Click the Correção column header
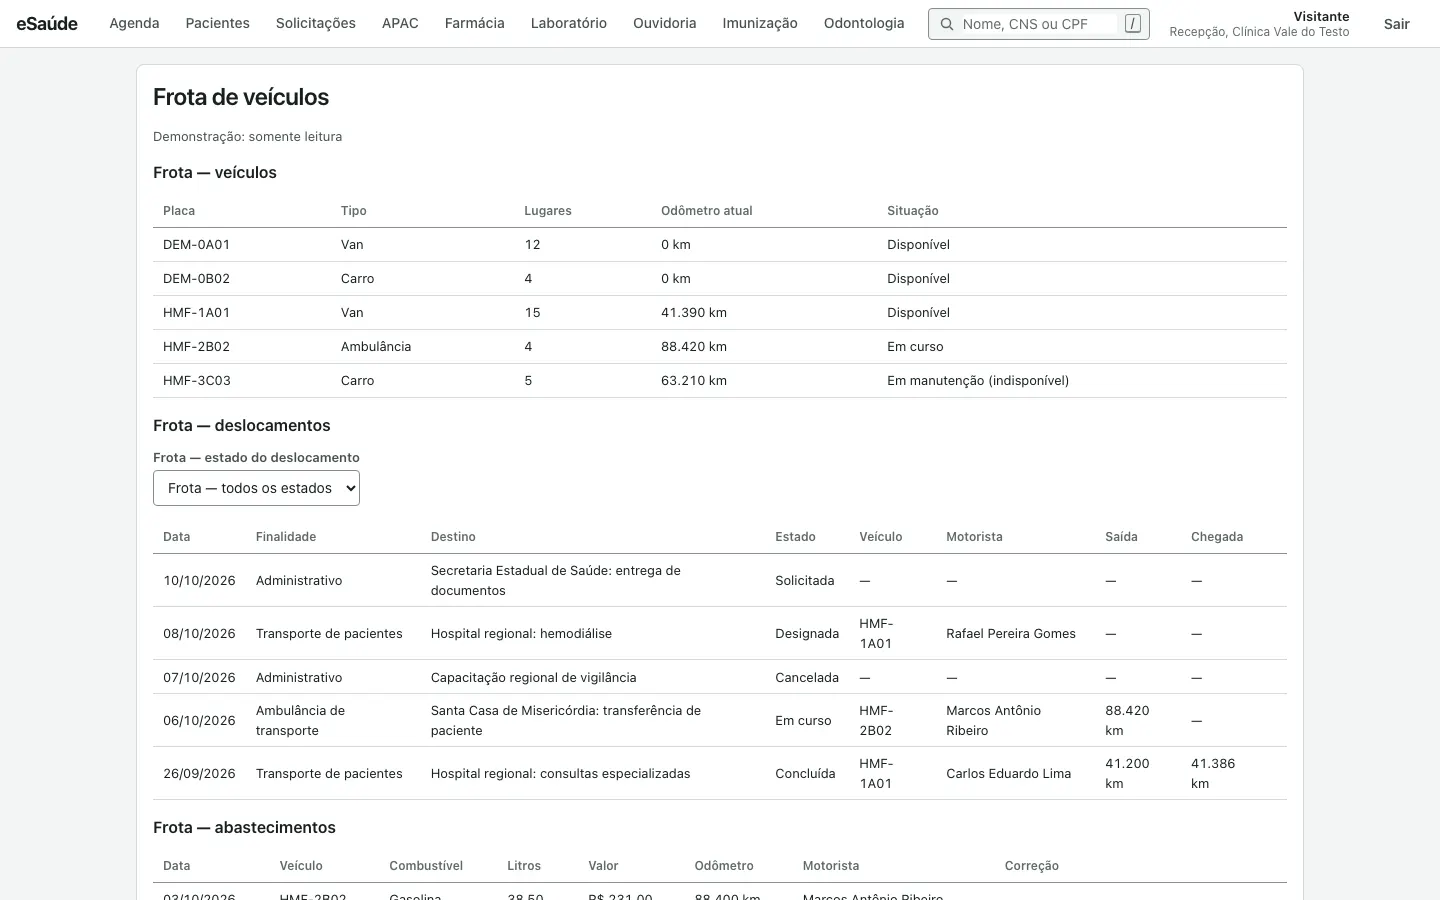 pos(1032,866)
